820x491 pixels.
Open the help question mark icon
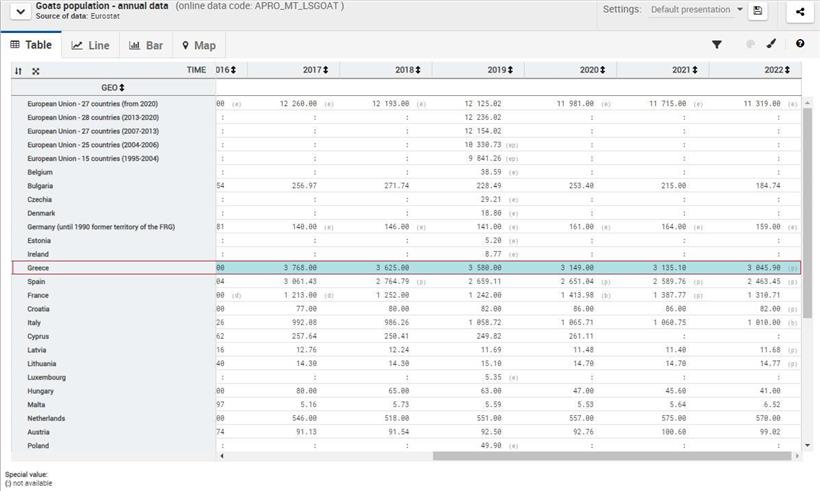tap(800, 45)
